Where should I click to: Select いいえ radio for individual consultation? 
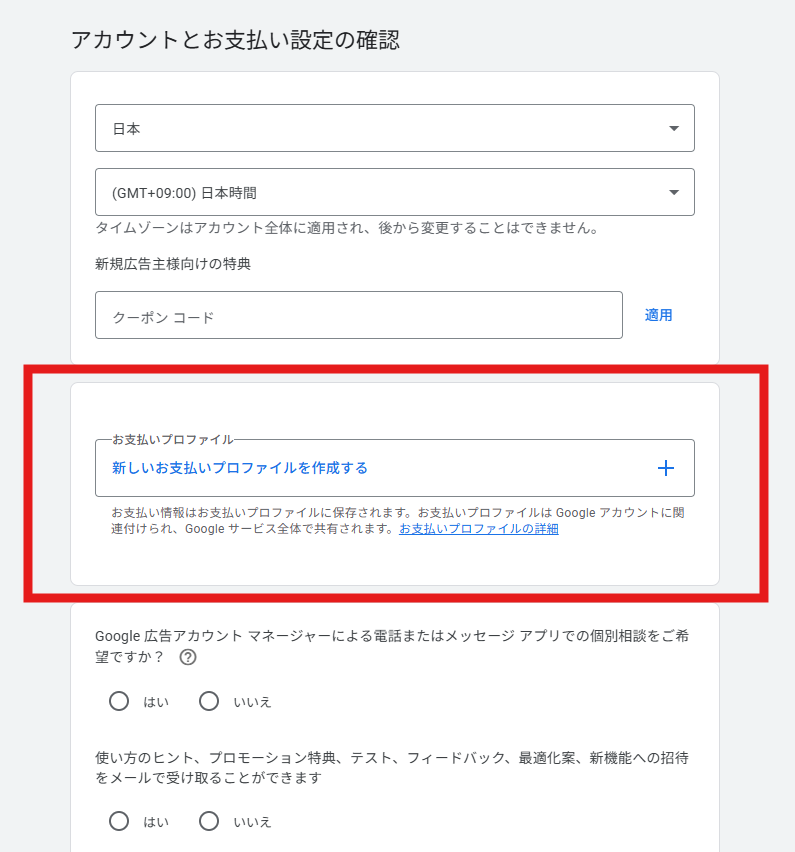pos(209,701)
